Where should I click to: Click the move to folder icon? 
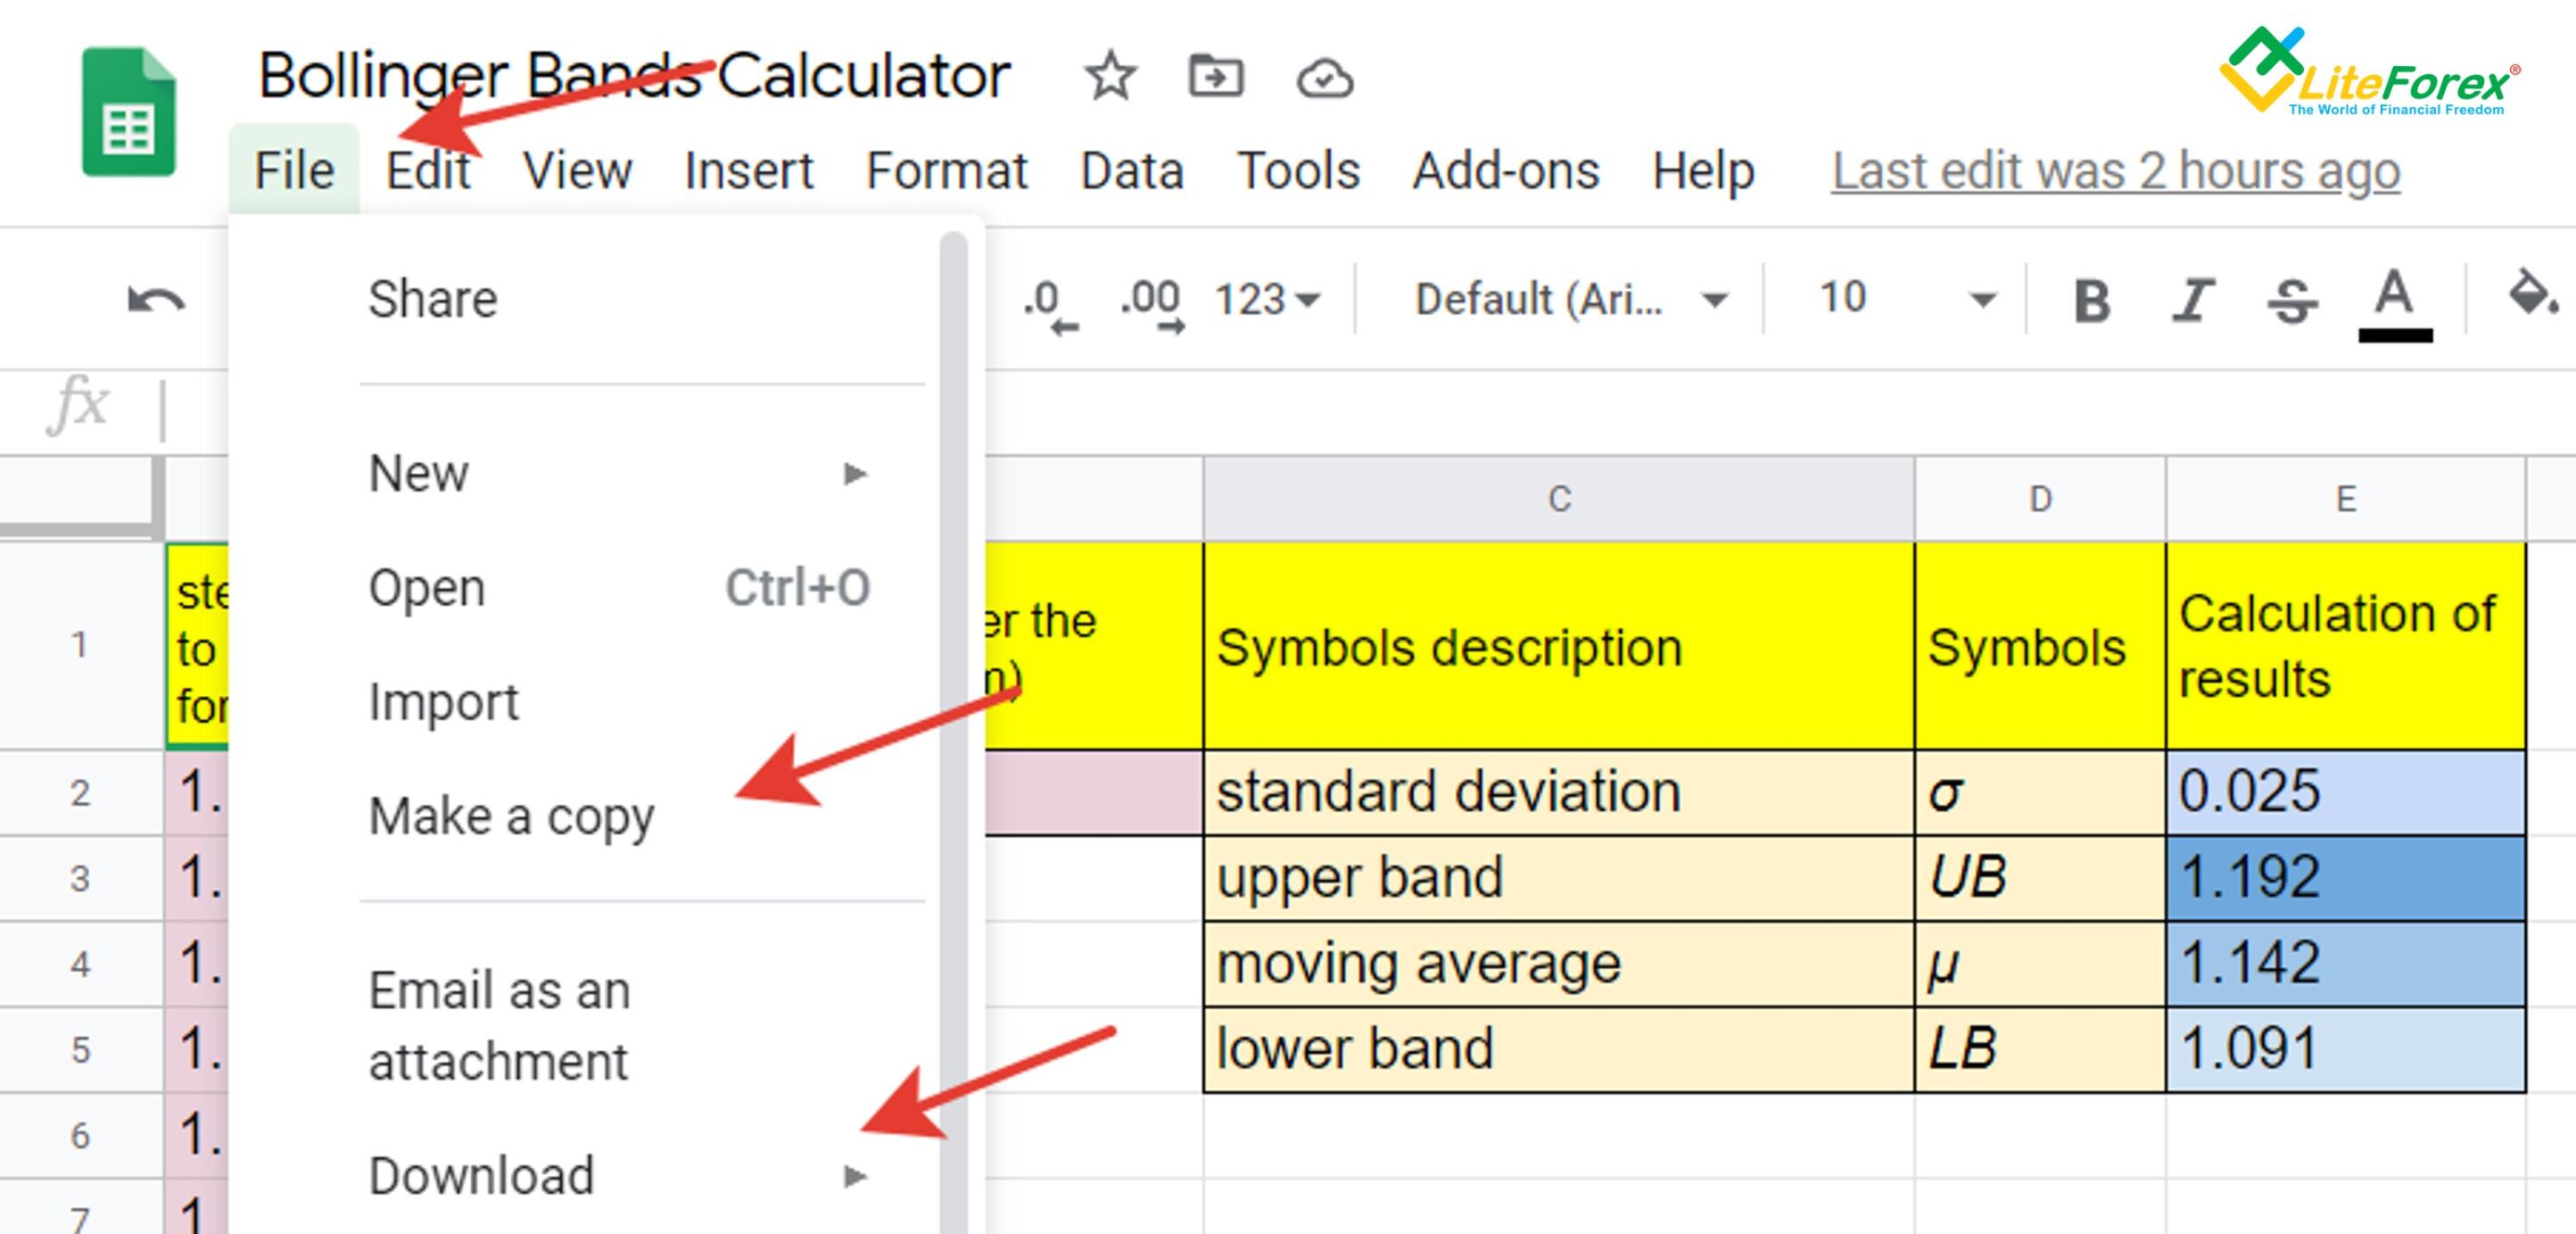click(1215, 77)
